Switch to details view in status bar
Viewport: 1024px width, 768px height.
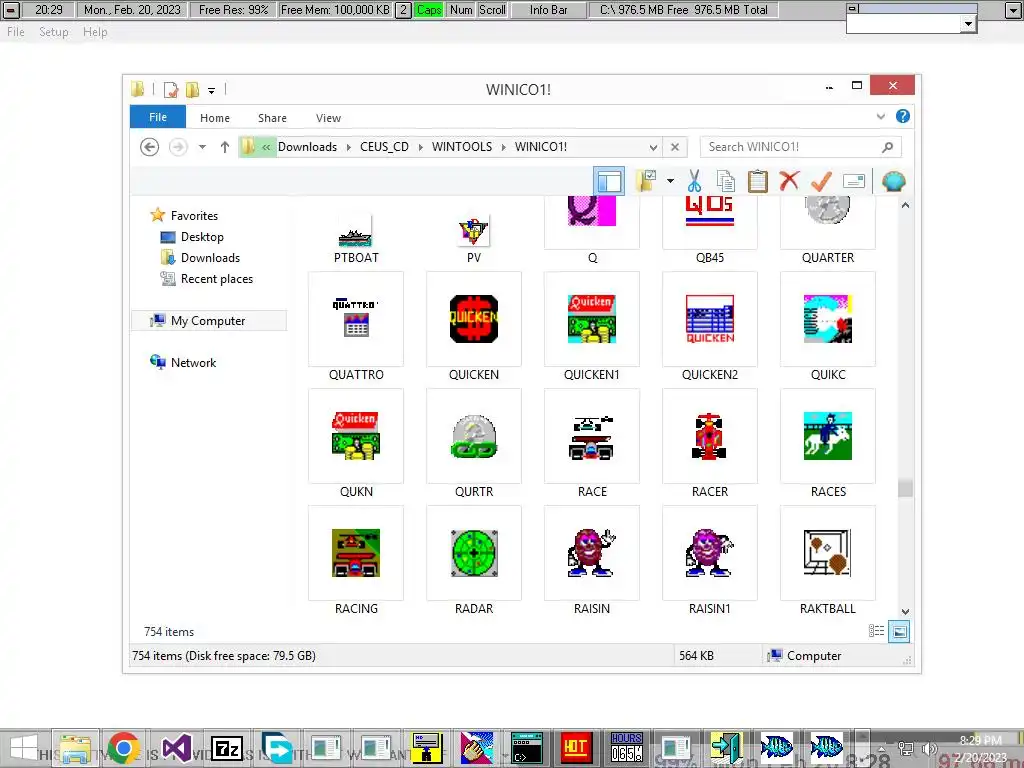point(876,631)
